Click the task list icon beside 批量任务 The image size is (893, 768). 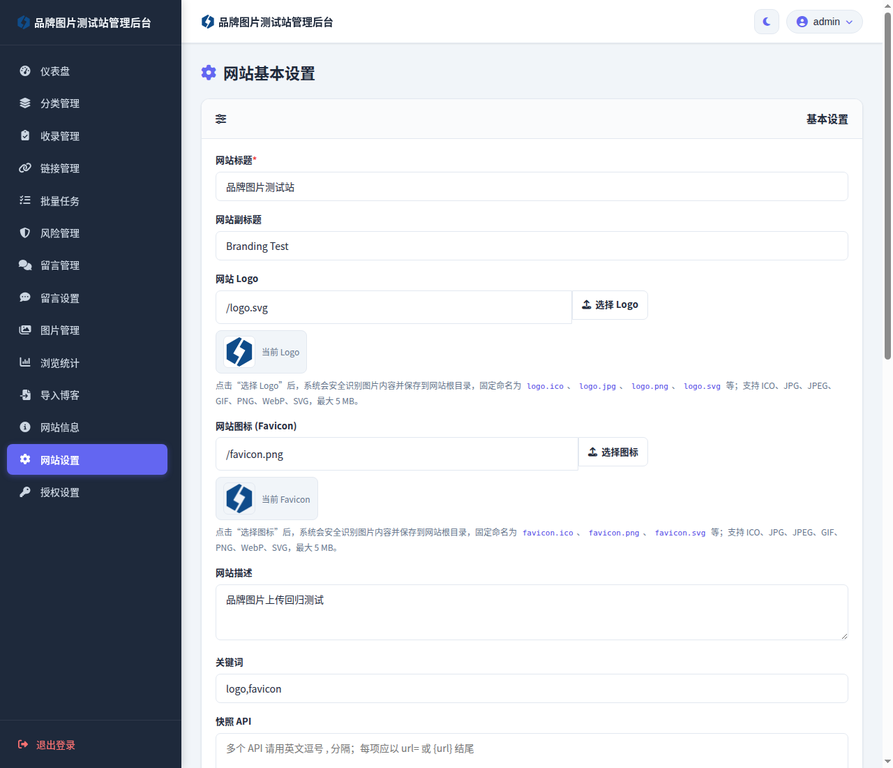pyautogui.click(x=25, y=200)
